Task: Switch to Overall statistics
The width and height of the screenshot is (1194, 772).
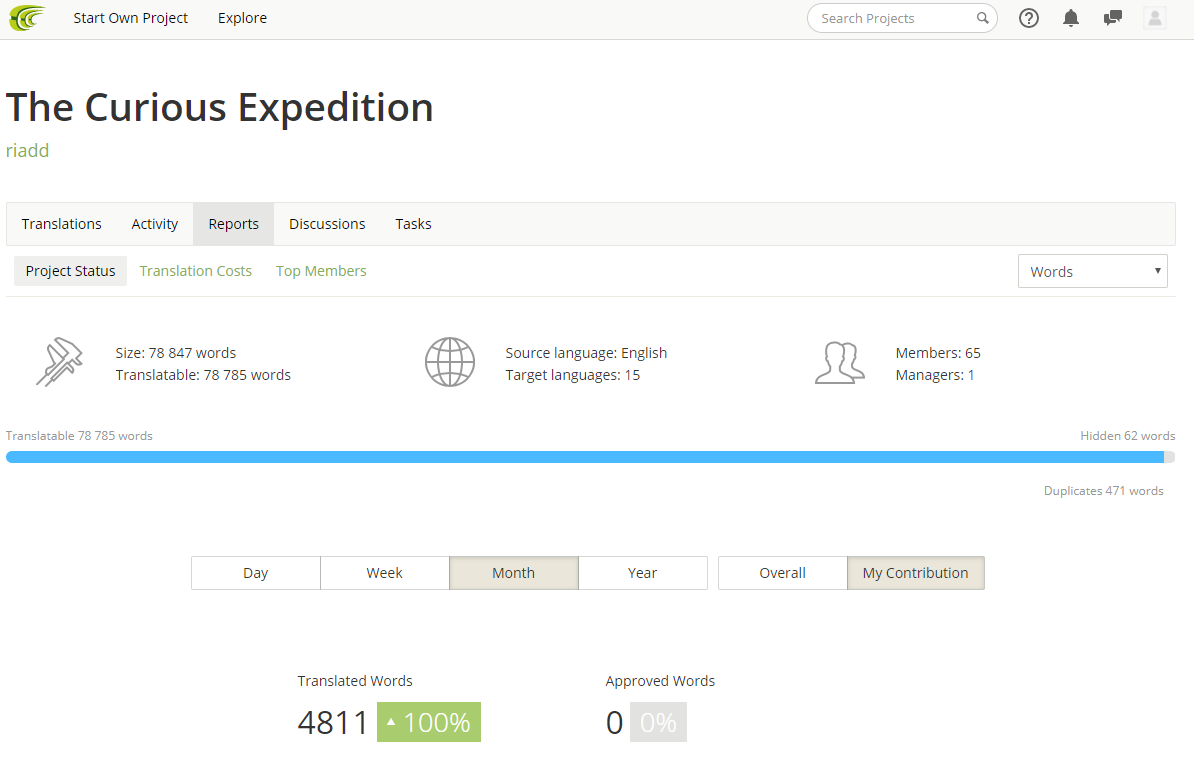Action: [x=783, y=573]
